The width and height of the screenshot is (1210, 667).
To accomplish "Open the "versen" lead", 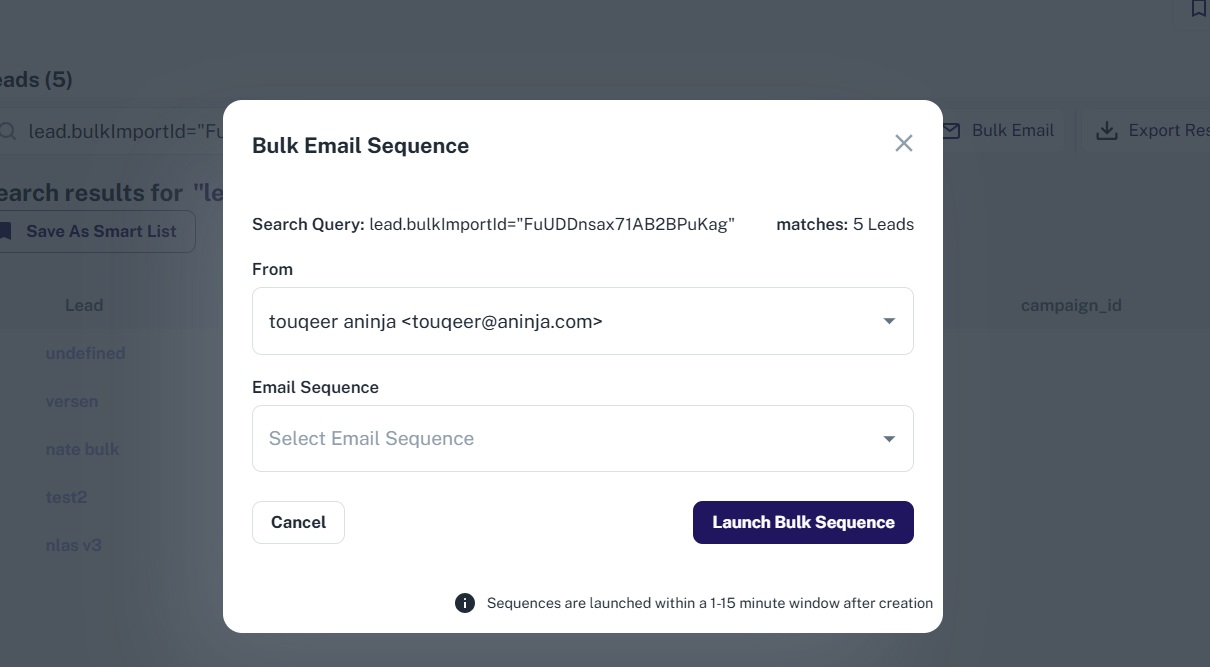I will [72, 401].
